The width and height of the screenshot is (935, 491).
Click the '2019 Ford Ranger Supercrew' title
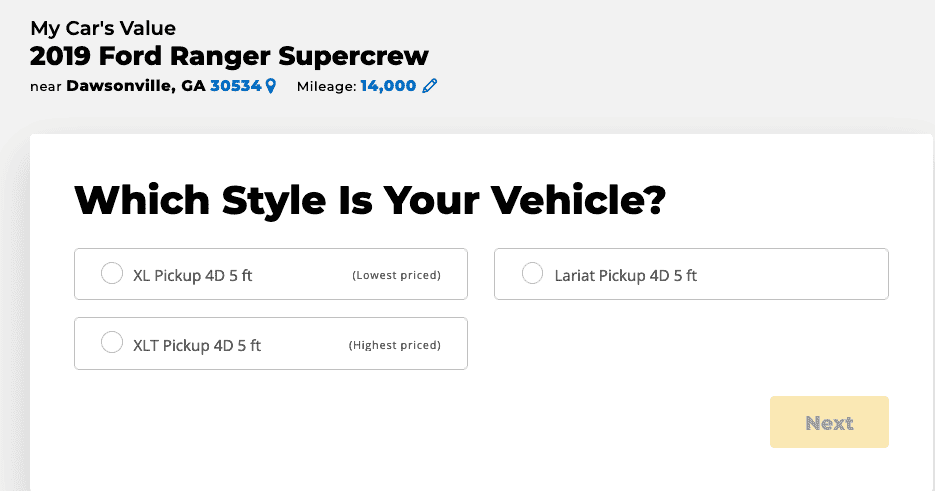coord(229,56)
